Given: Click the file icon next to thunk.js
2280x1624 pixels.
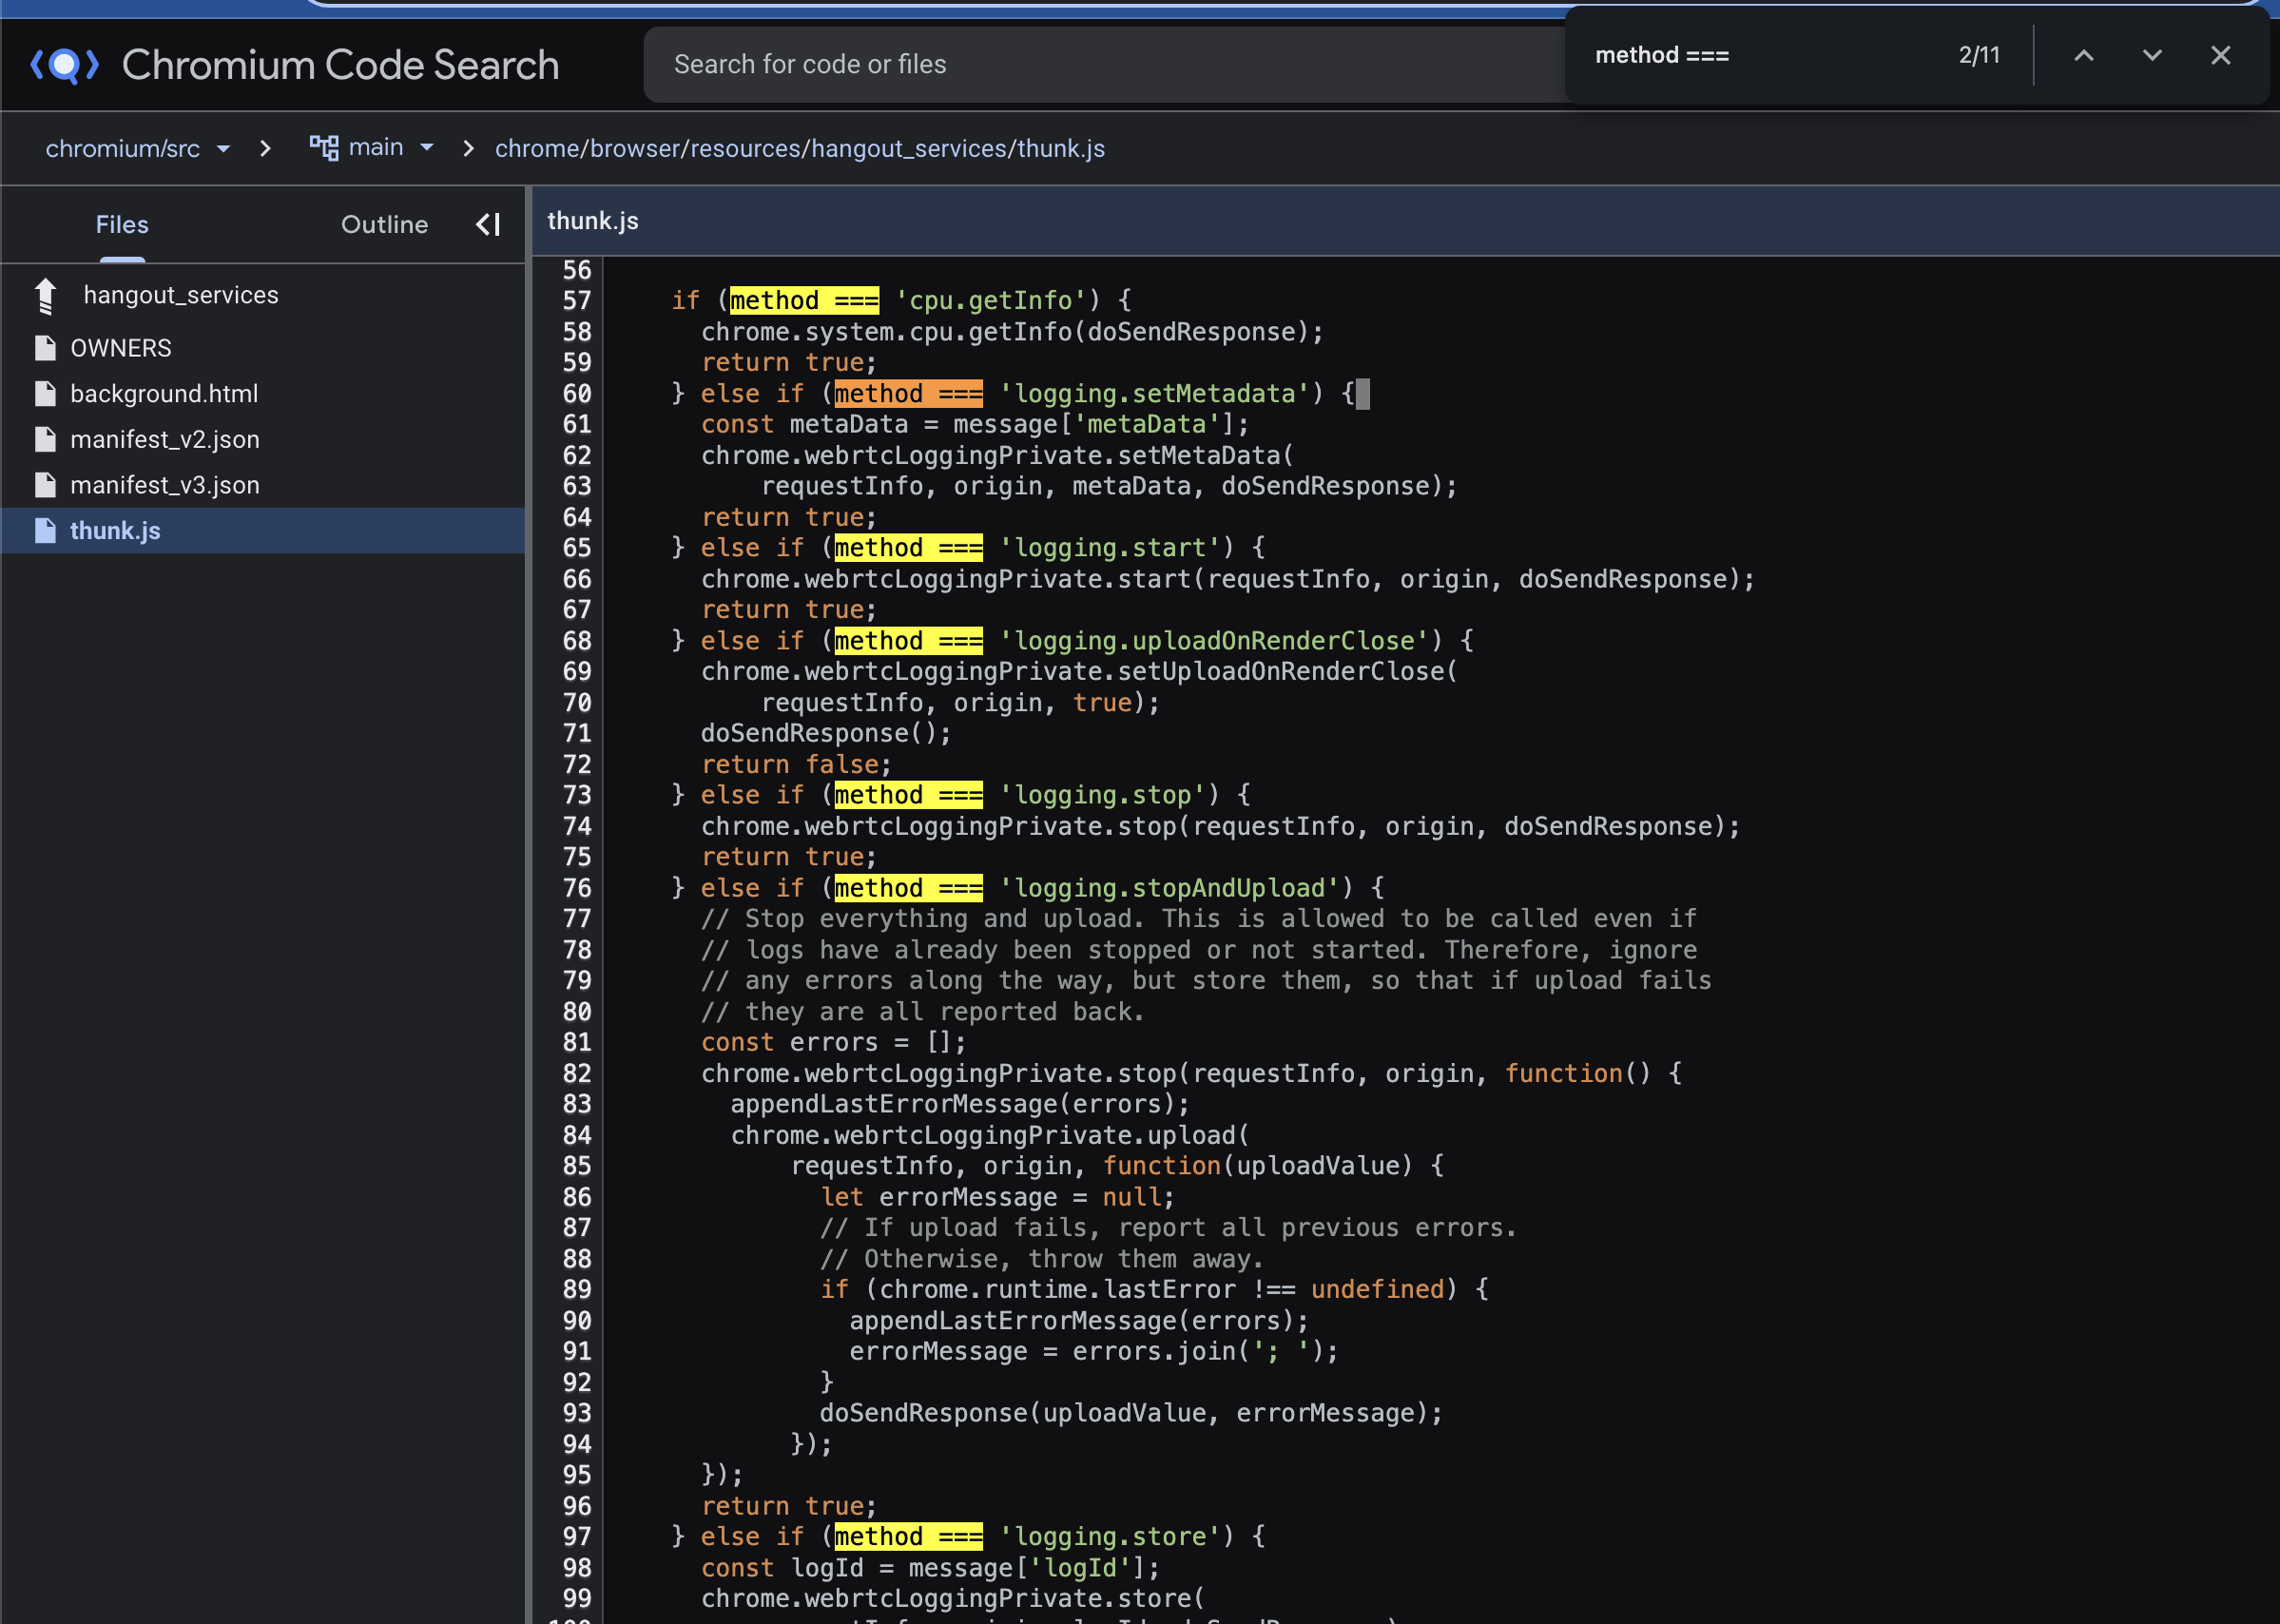Looking at the screenshot, I should pyautogui.click(x=45, y=531).
